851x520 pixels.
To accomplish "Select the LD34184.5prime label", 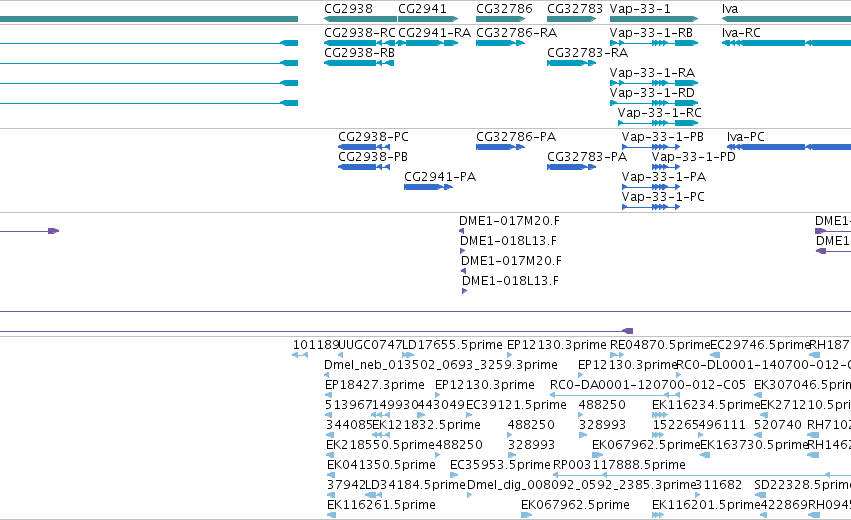I will coord(416,485).
